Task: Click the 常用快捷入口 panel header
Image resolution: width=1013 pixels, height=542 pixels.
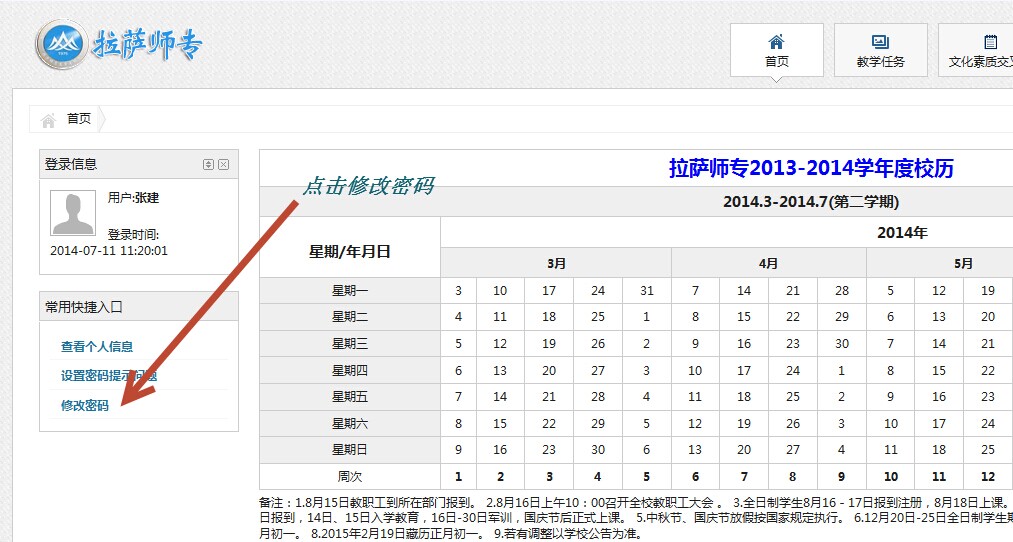Action: [83, 307]
